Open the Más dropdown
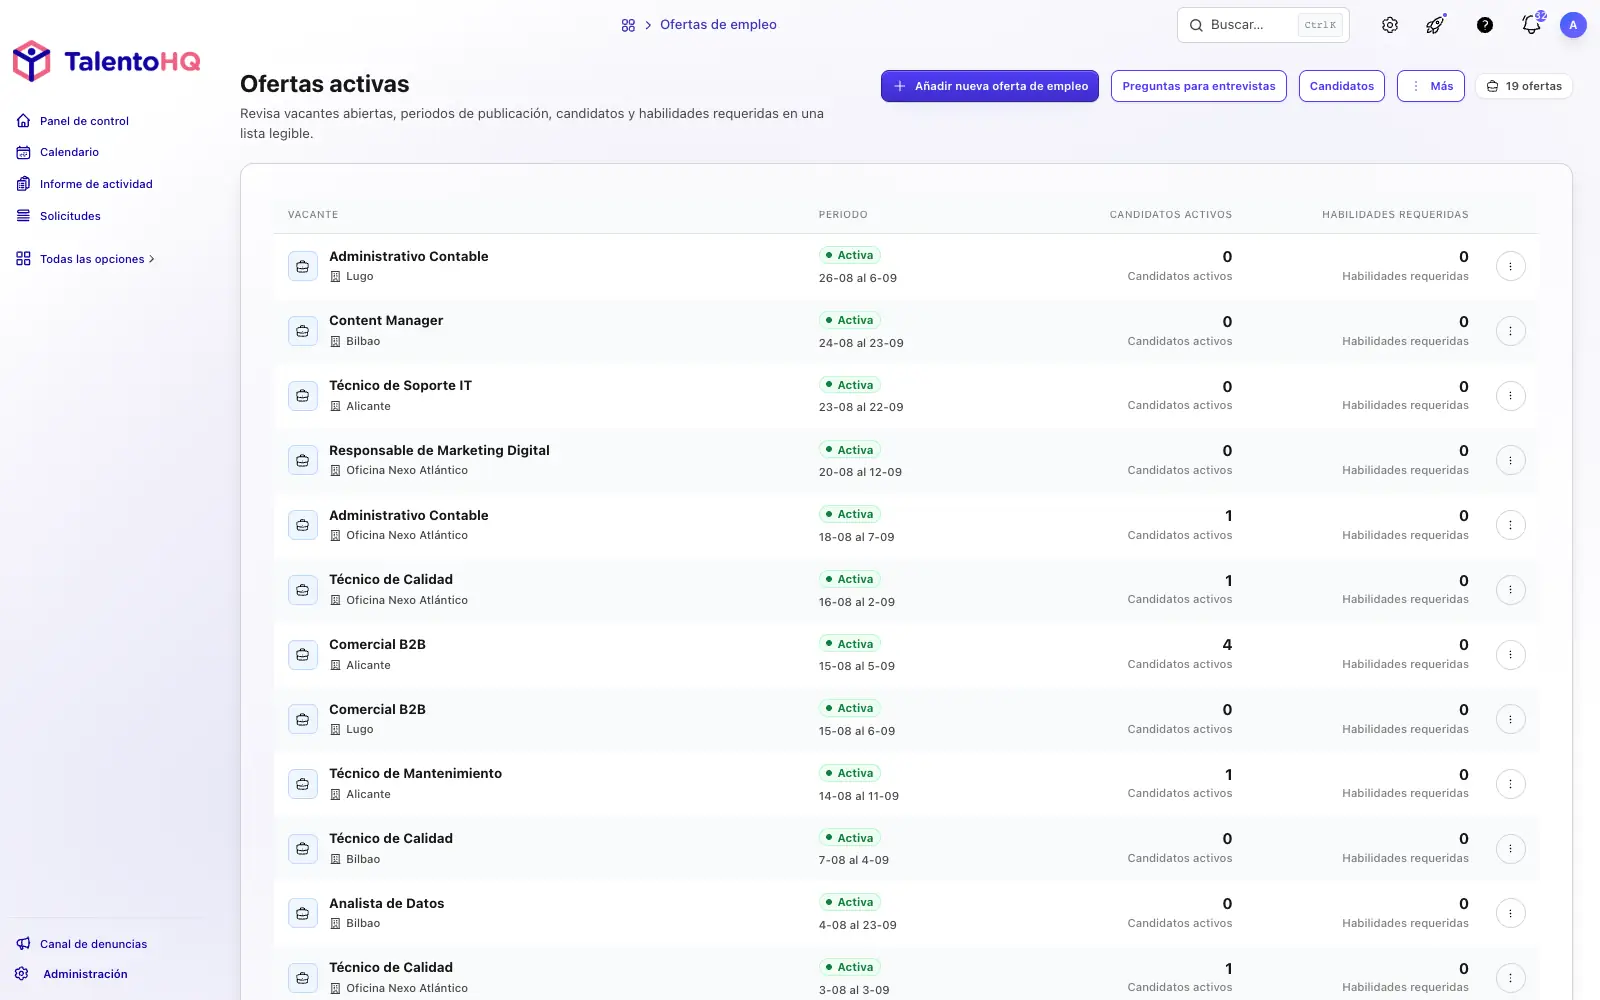Viewport: 1600px width, 1000px height. click(x=1431, y=86)
